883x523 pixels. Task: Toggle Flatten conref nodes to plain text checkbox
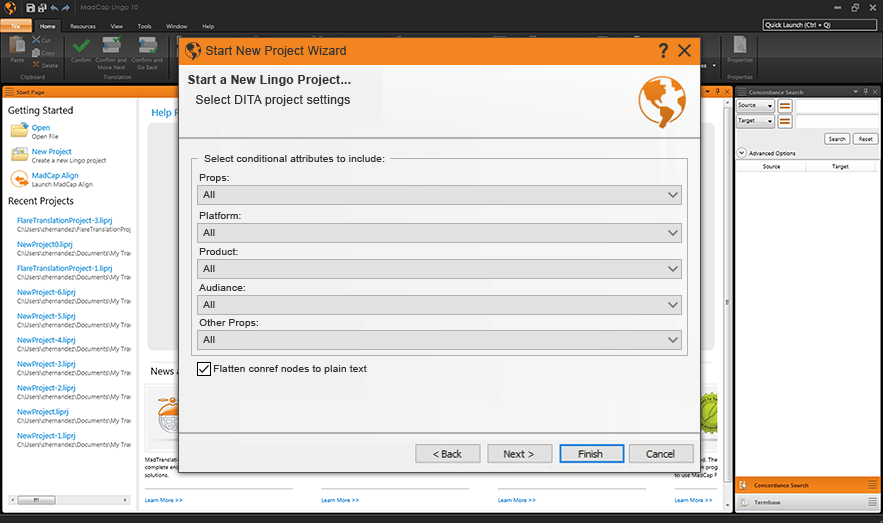point(204,369)
